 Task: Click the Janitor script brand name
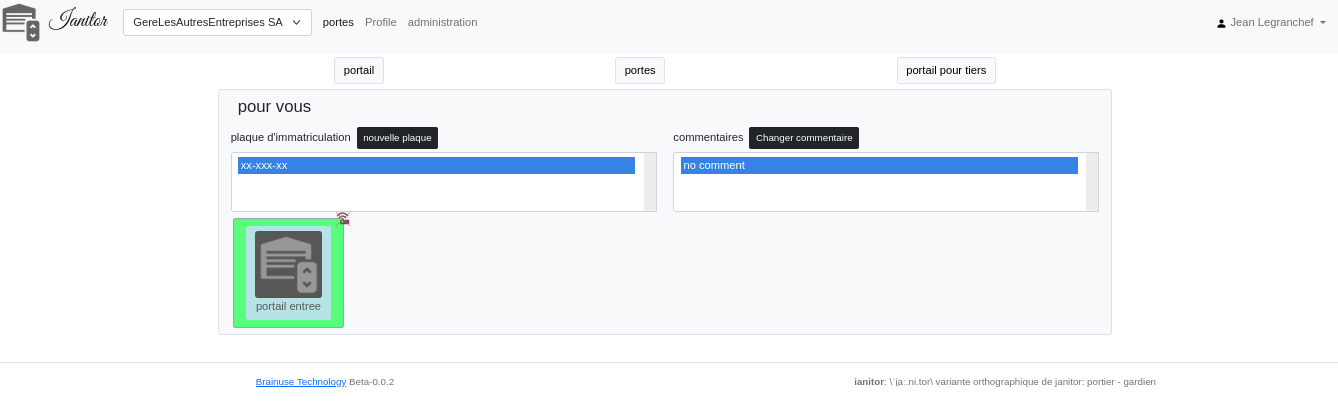pos(78,21)
